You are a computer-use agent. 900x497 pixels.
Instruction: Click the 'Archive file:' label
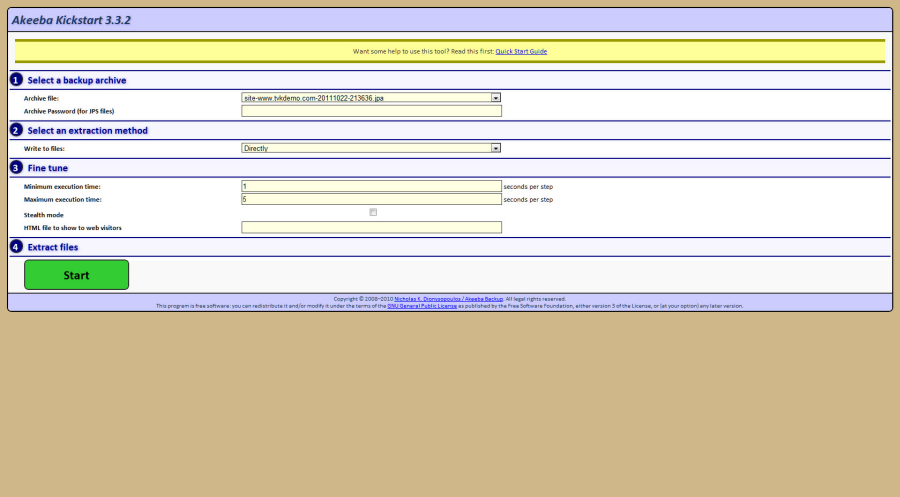pyautogui.click(x=41, y=98)
